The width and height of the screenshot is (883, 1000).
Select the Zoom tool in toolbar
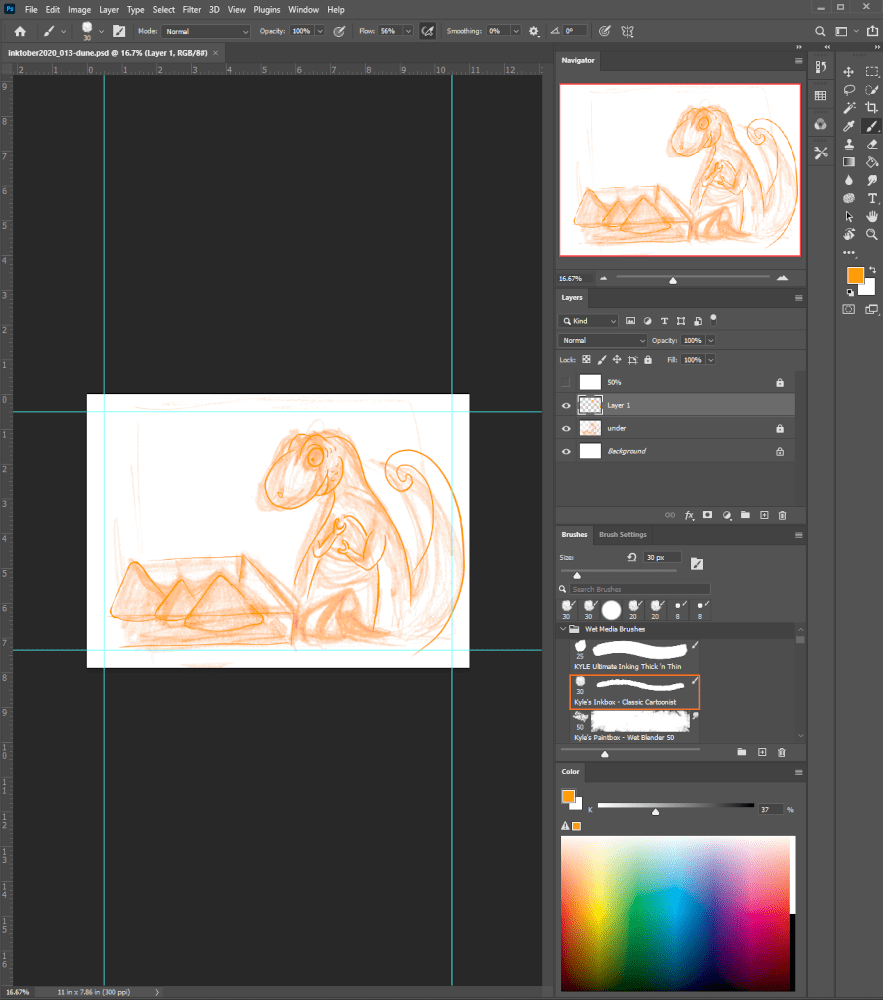point(872,234)
